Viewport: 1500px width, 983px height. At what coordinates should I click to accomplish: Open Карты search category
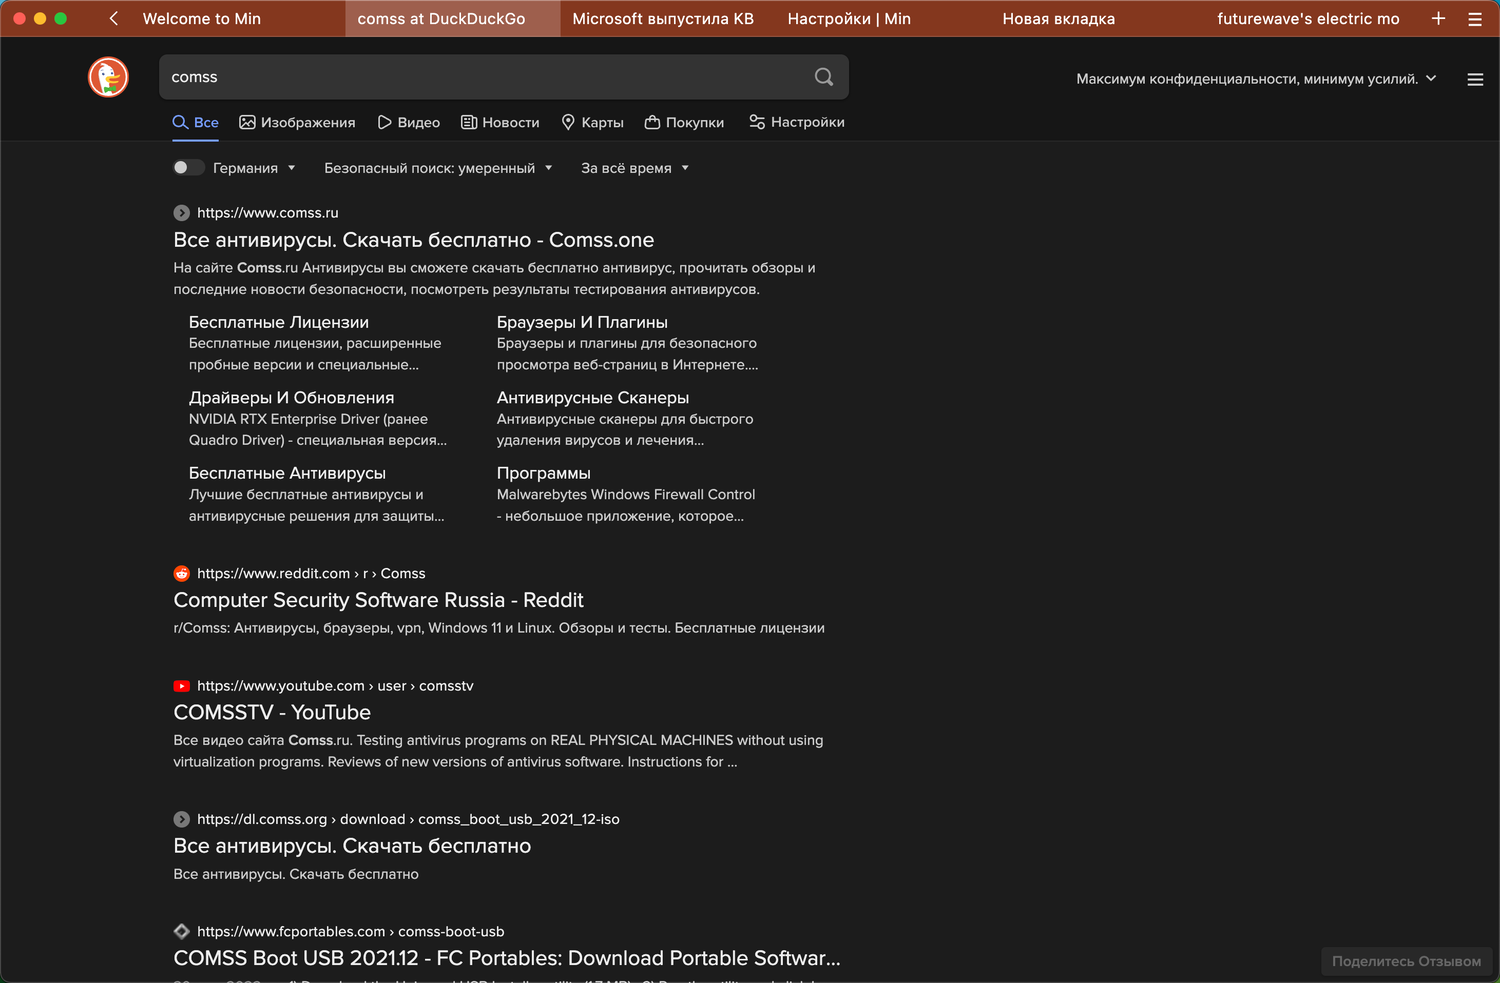click(592, 122)
